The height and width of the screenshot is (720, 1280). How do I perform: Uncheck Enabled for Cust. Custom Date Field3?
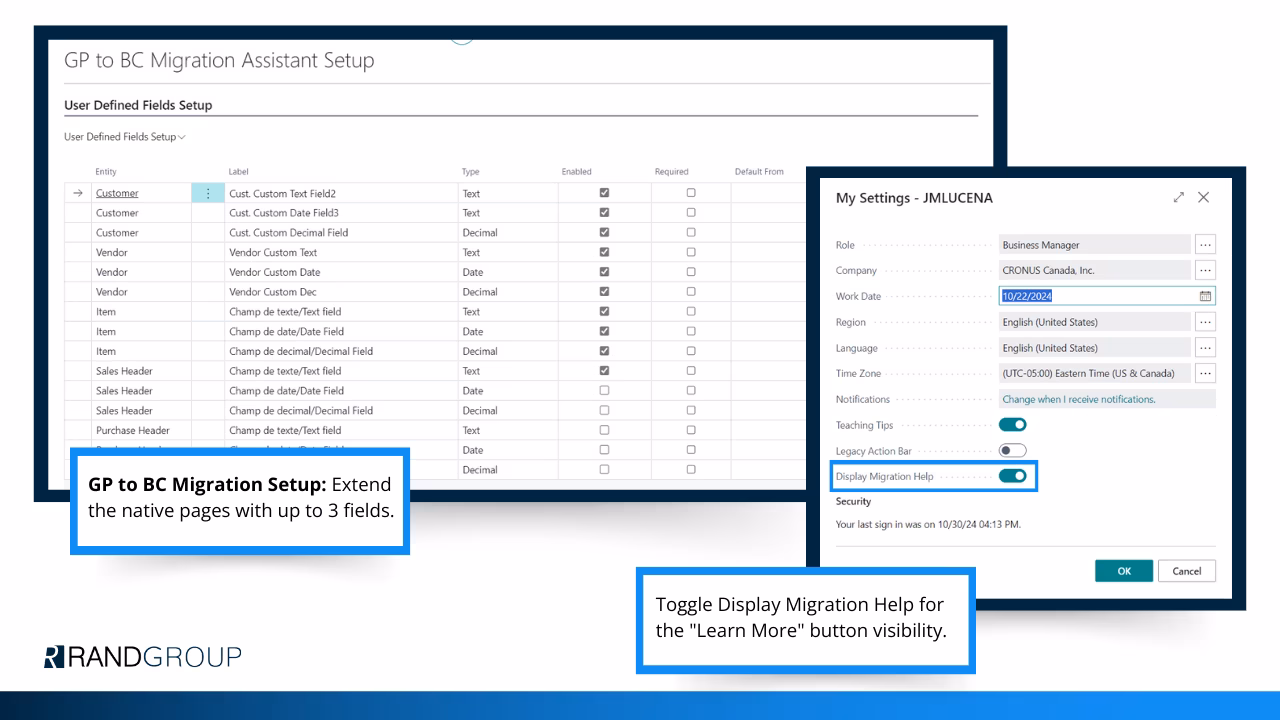point(604,213)
